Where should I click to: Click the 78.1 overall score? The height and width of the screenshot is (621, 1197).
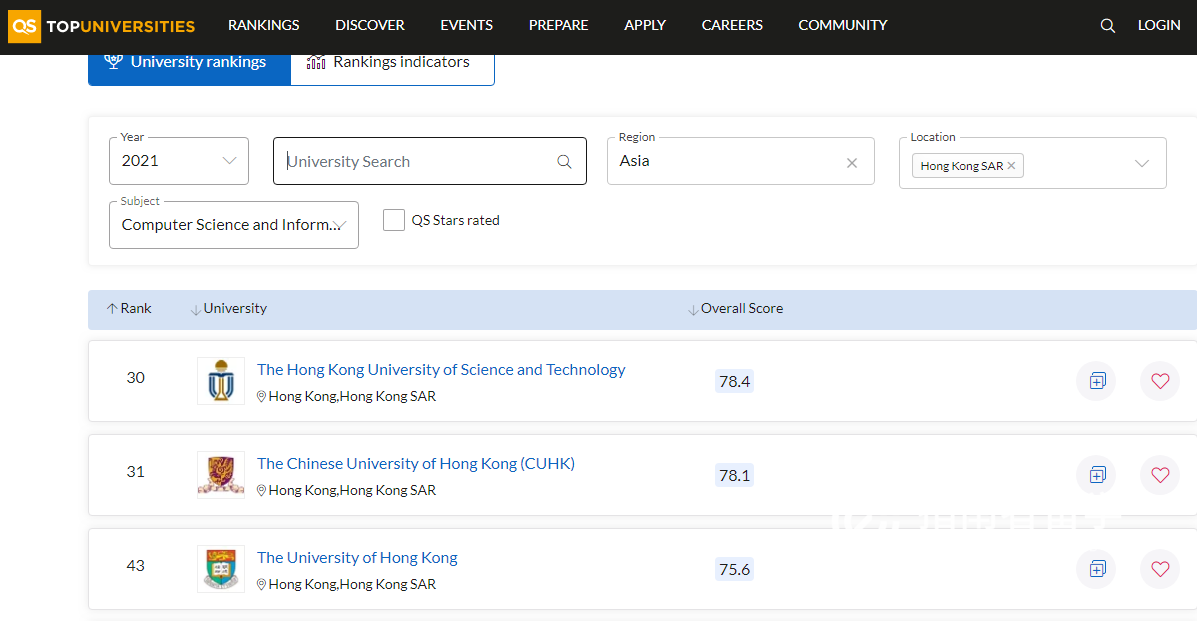[734, 475]
